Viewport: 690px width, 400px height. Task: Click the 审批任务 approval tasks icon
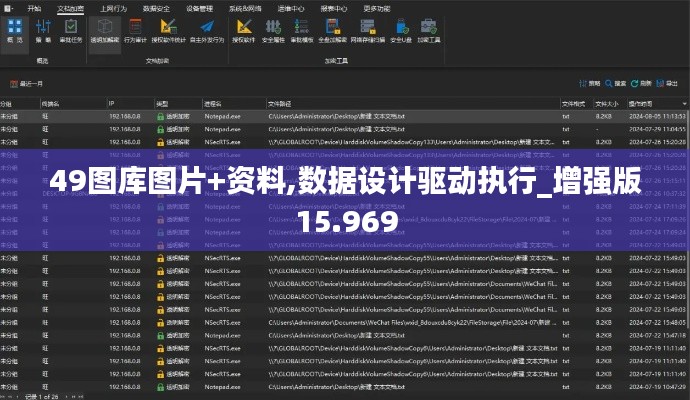click(71, 31)
